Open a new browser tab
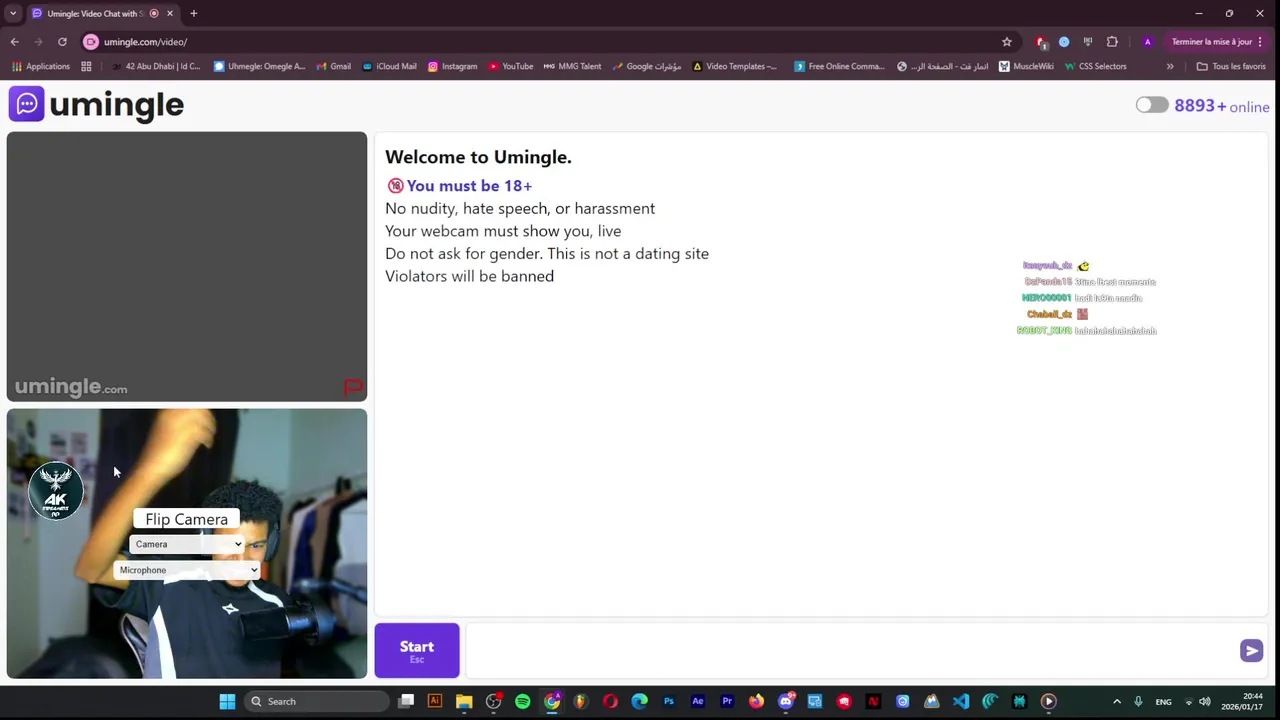This screenshot has width=1280, height=720. (193, 13)
